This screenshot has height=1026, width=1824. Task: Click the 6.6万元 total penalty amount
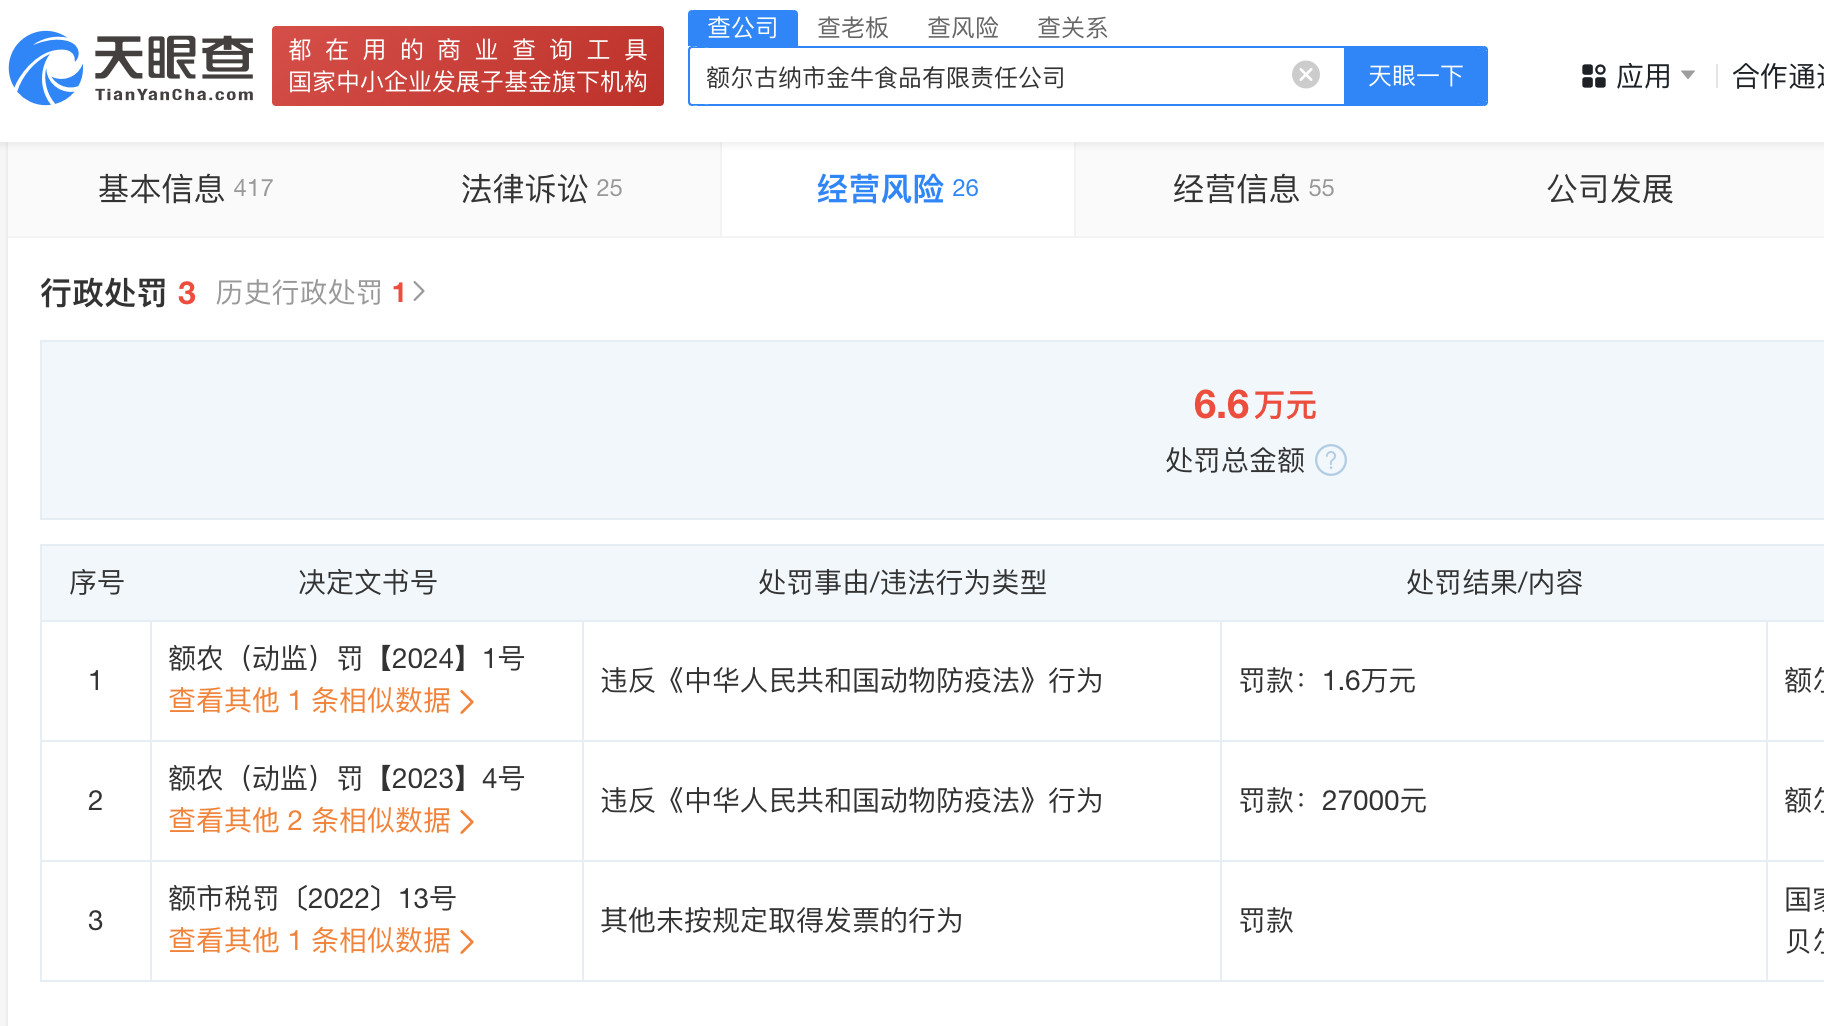1255,405
